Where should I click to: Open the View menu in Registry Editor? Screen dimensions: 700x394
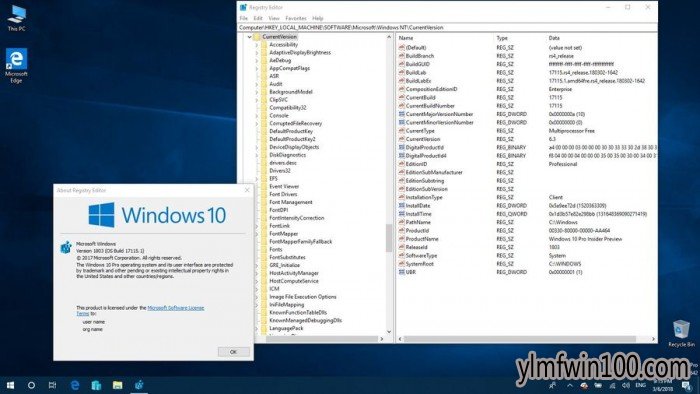tap(274, 18)
